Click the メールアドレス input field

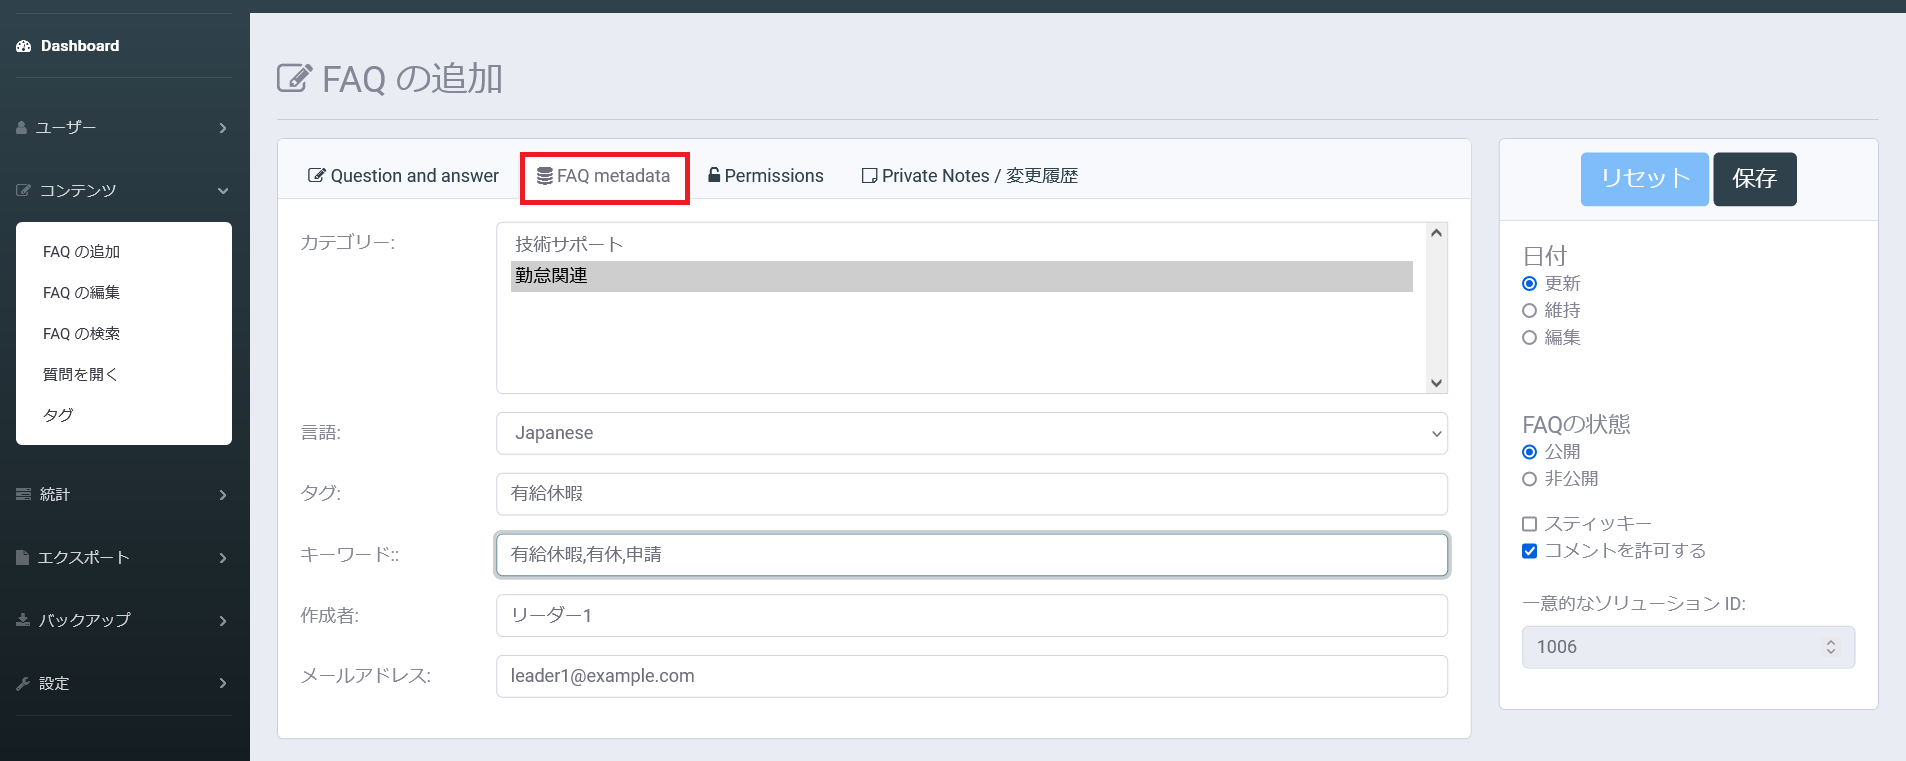[x=972, y=676]
